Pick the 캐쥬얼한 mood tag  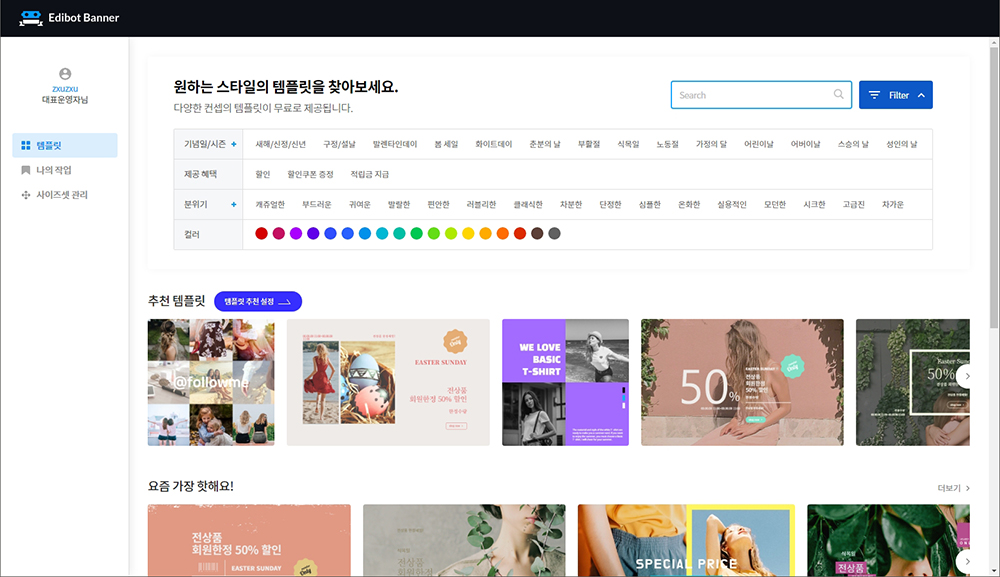point(270,205)
